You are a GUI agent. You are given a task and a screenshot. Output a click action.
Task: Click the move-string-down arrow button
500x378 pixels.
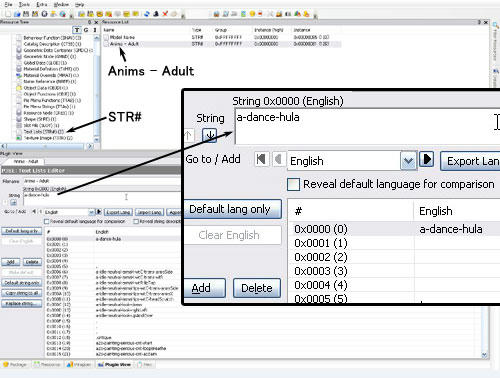[x=210, y=135]
